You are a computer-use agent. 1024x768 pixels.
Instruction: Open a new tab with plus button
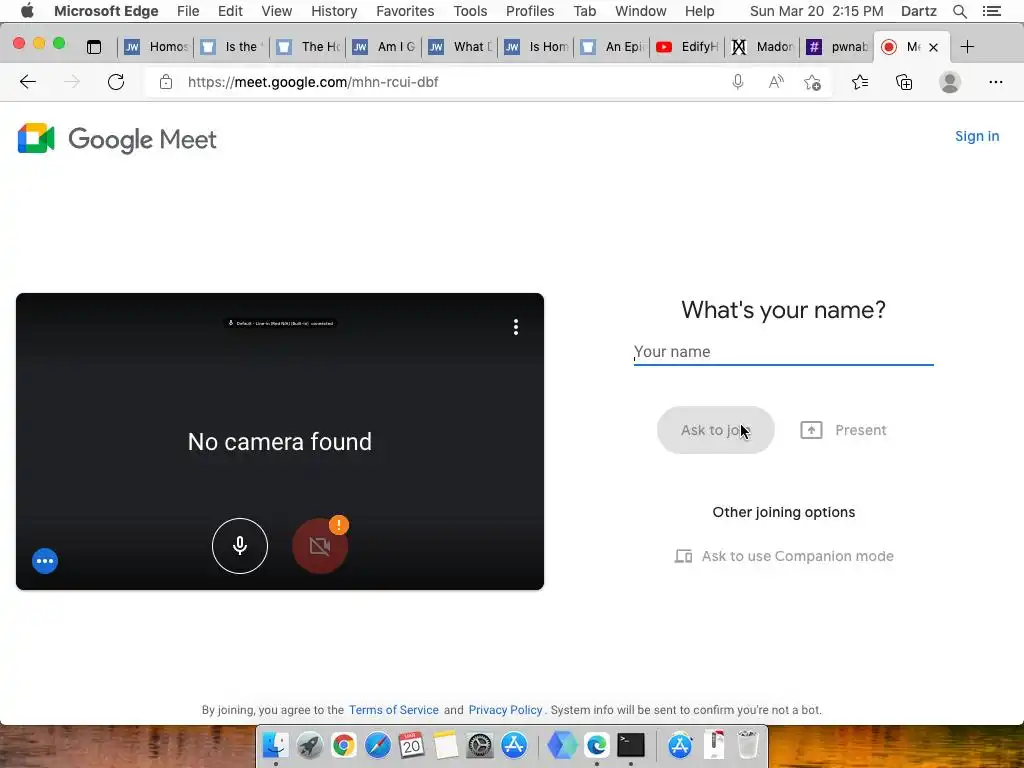click(967, 46)
